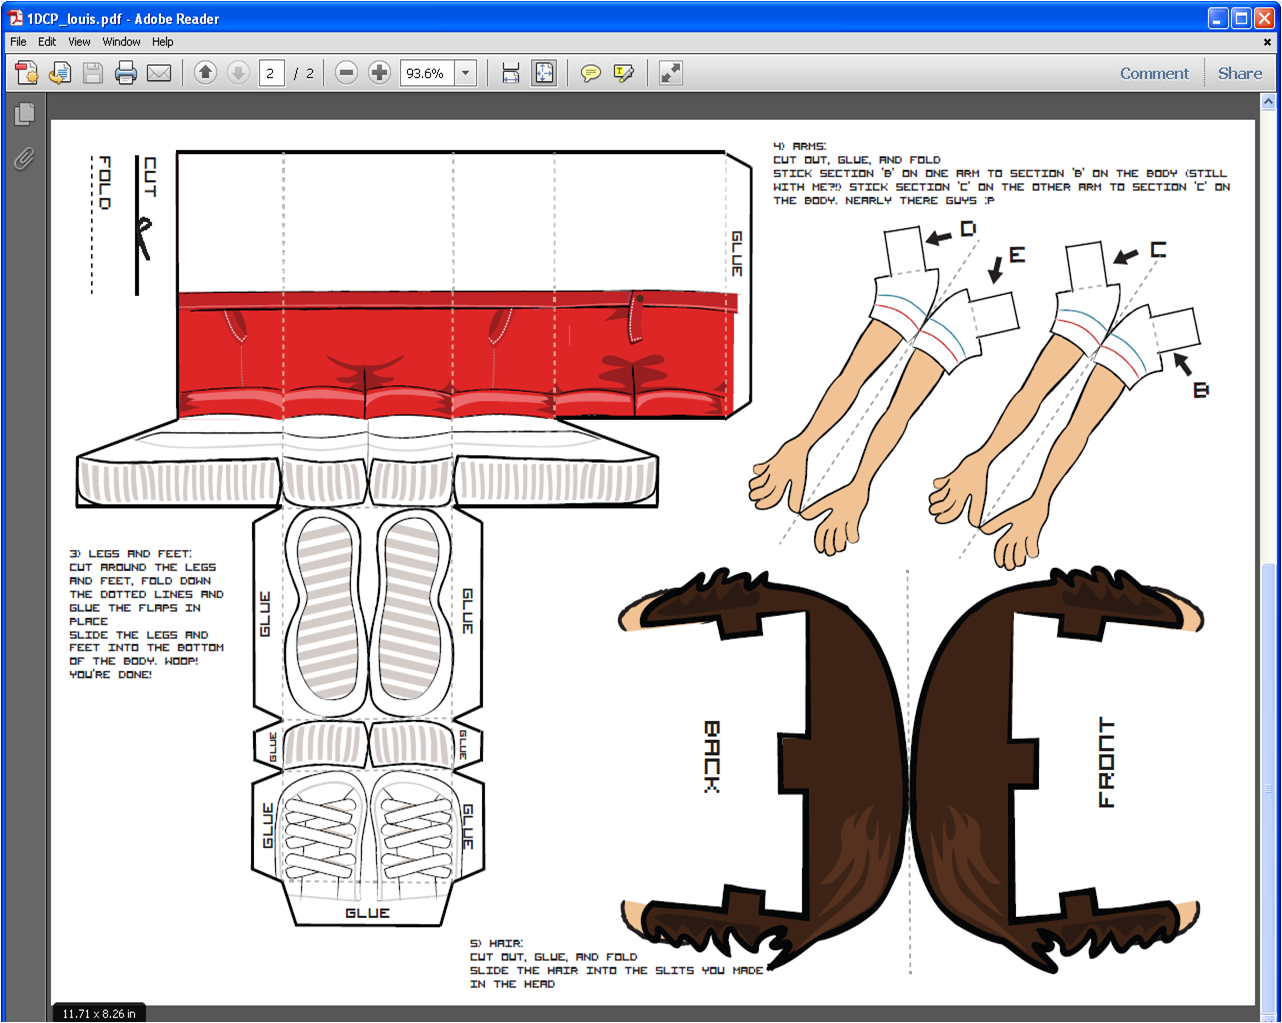Screen dimensions: 1282x1023
Task: Open the Help menu
Action: (x=163, y=42)
